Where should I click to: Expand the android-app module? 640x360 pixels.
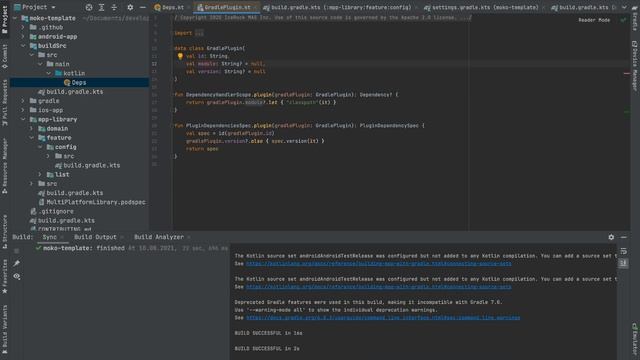[23, 36]
